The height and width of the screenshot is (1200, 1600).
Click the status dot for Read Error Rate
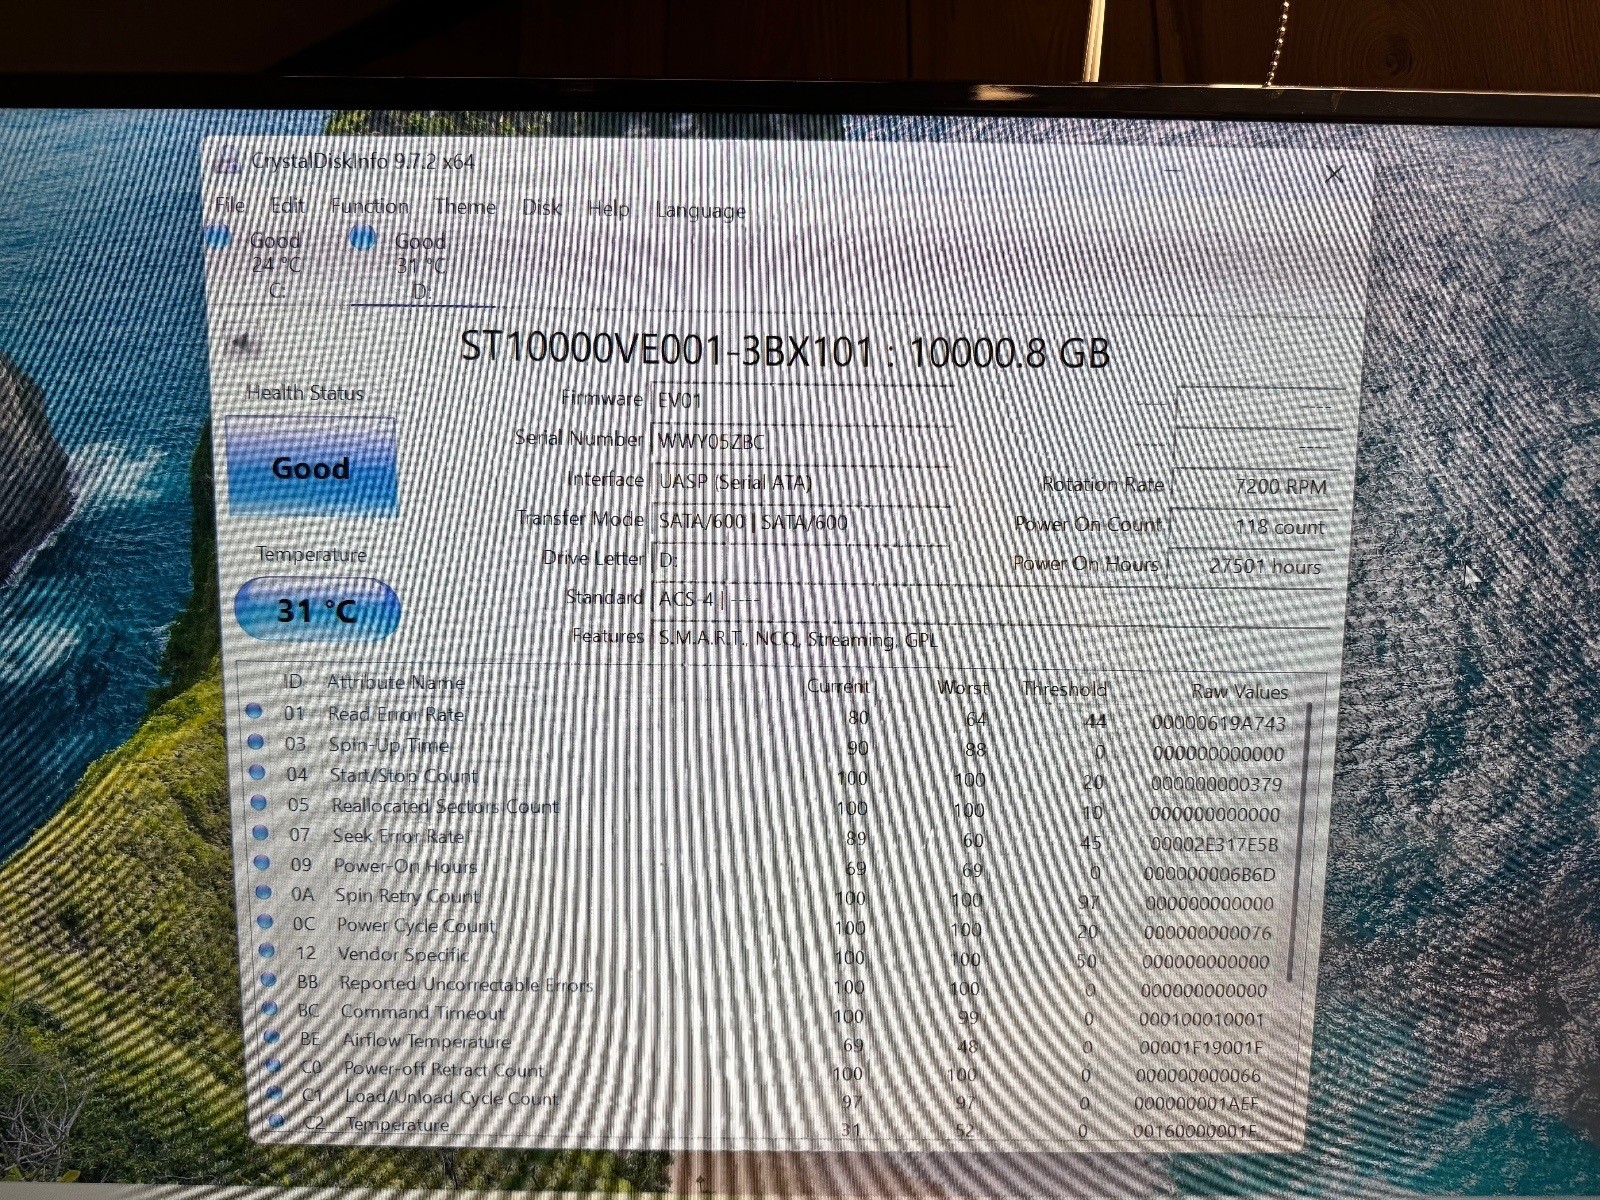coord(254,712)
